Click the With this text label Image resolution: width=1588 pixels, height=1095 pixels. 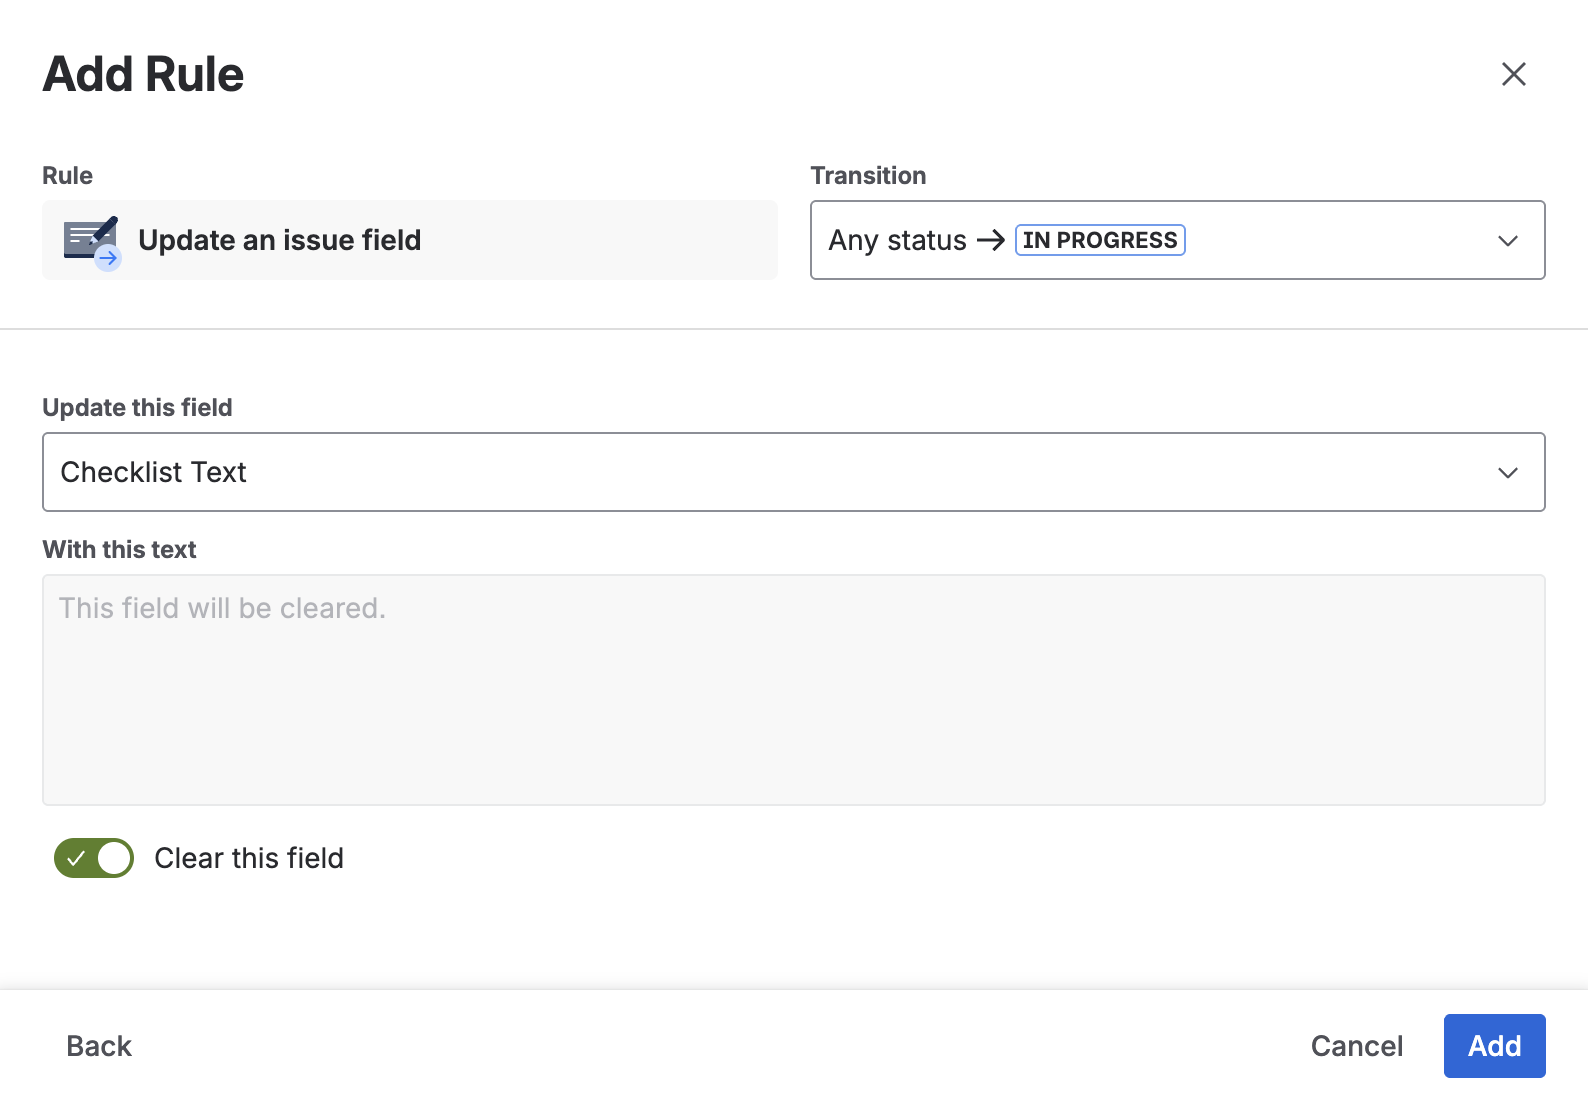tap(119, 549)
